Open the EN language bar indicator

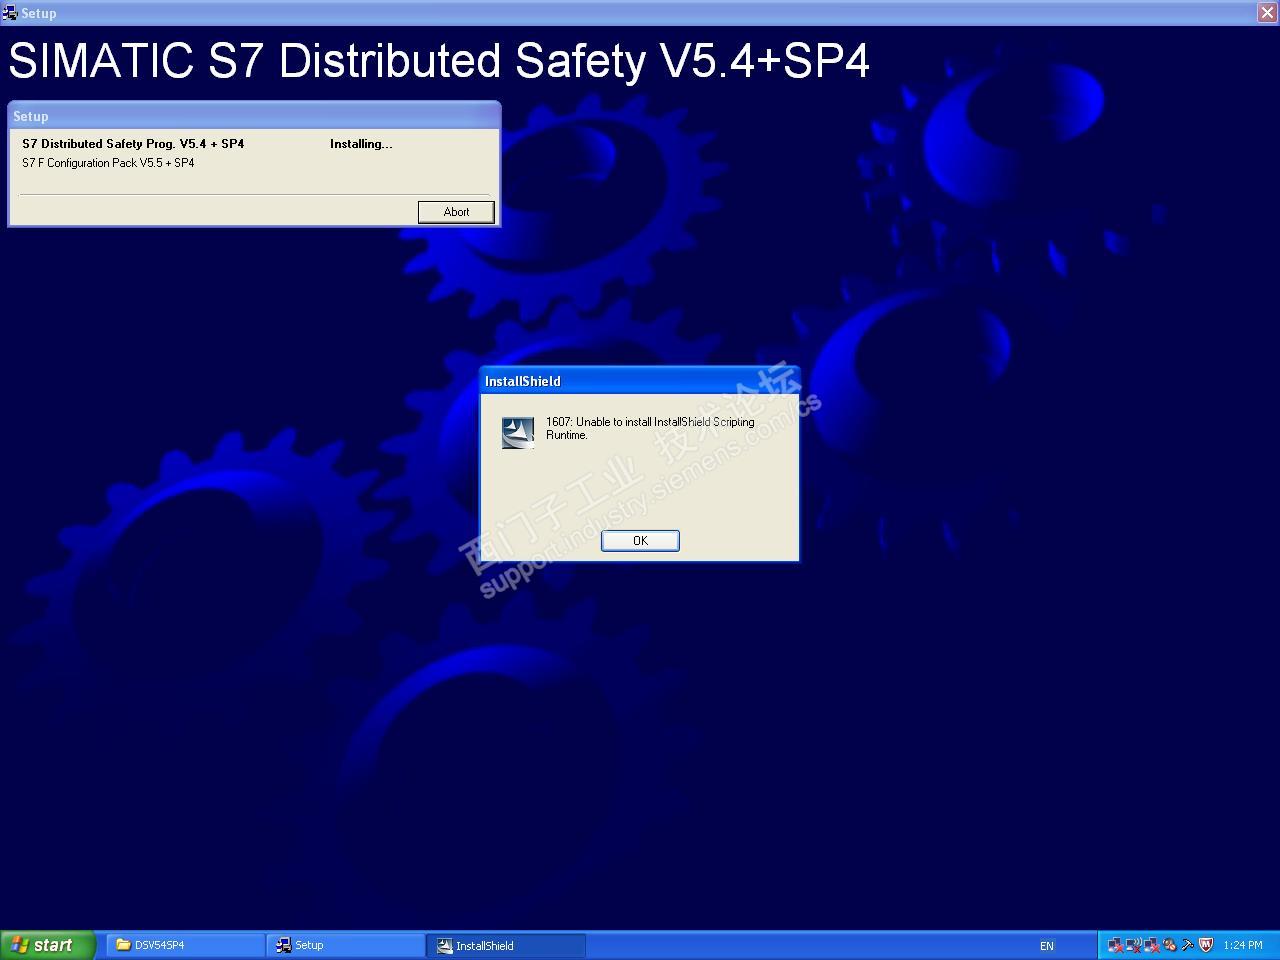click(1046, 945)
